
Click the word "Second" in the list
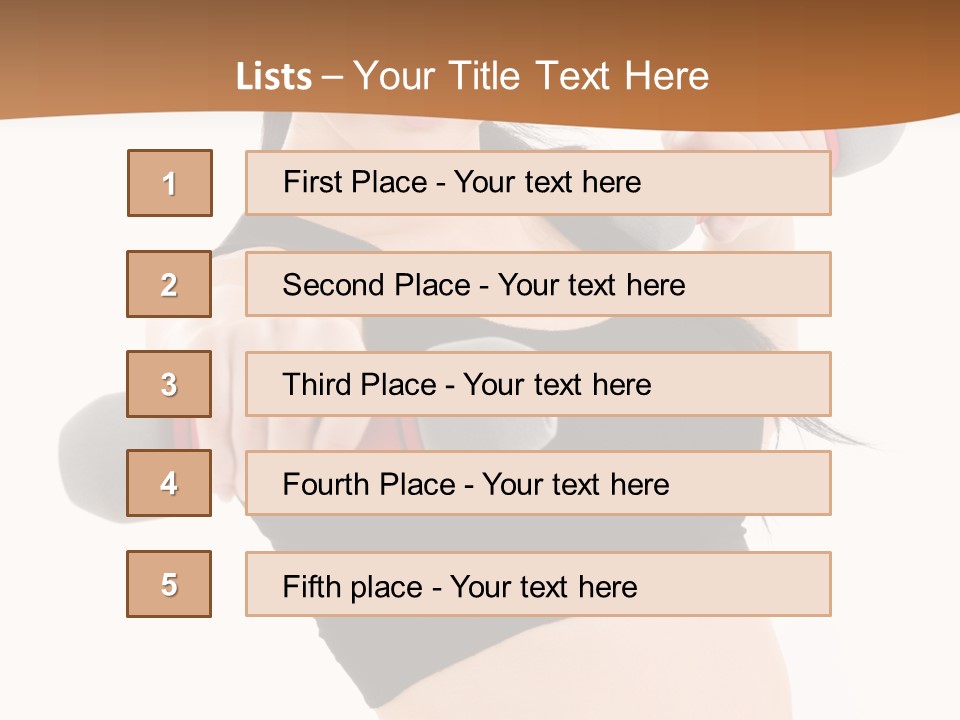pyautogui.click(x=334, y=285)
